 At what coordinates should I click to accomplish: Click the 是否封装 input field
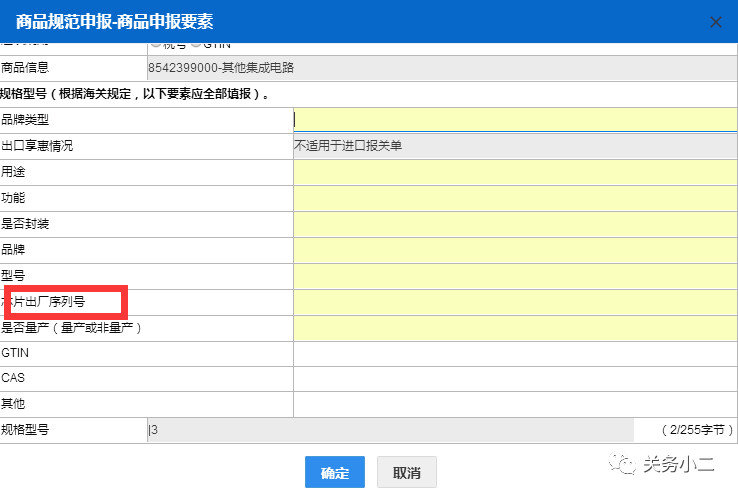(x=514, y=224)
